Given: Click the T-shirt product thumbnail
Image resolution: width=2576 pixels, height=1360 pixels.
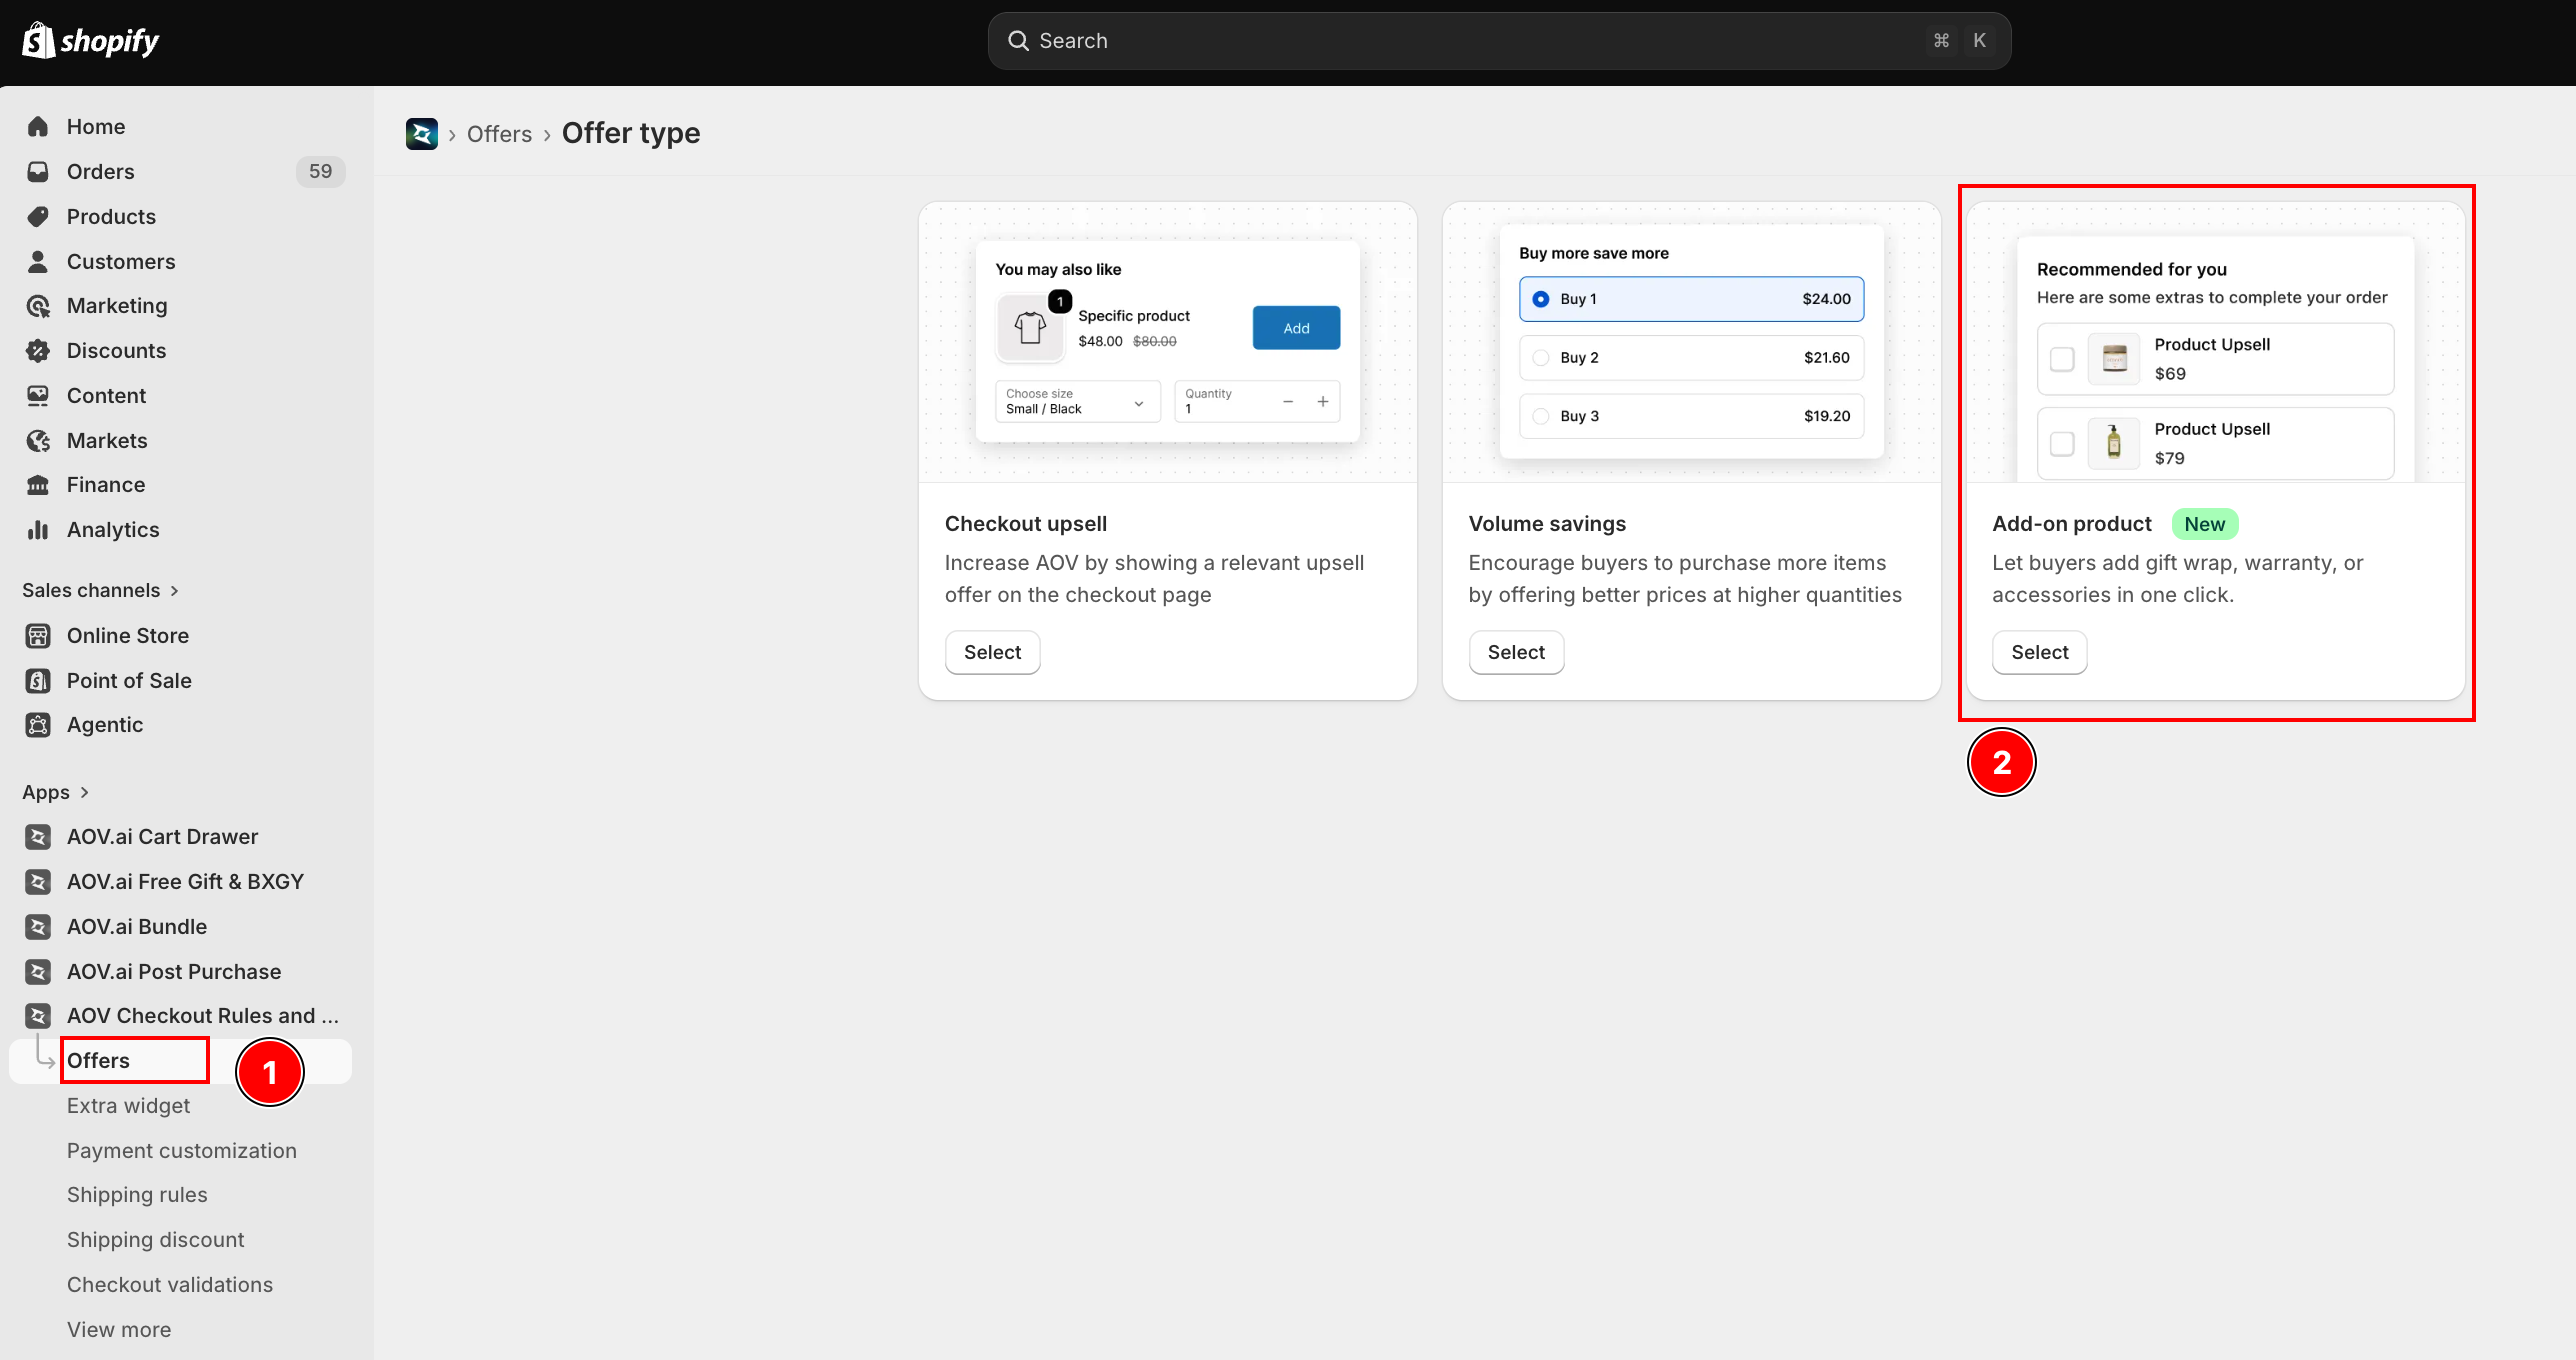Looking at the screenshot, I should coord(1030,327).
